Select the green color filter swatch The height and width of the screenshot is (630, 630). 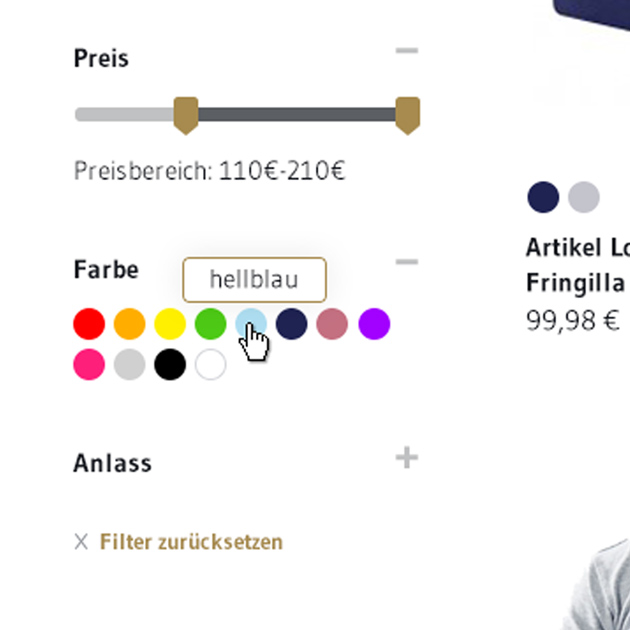click(x=211, y=324)
